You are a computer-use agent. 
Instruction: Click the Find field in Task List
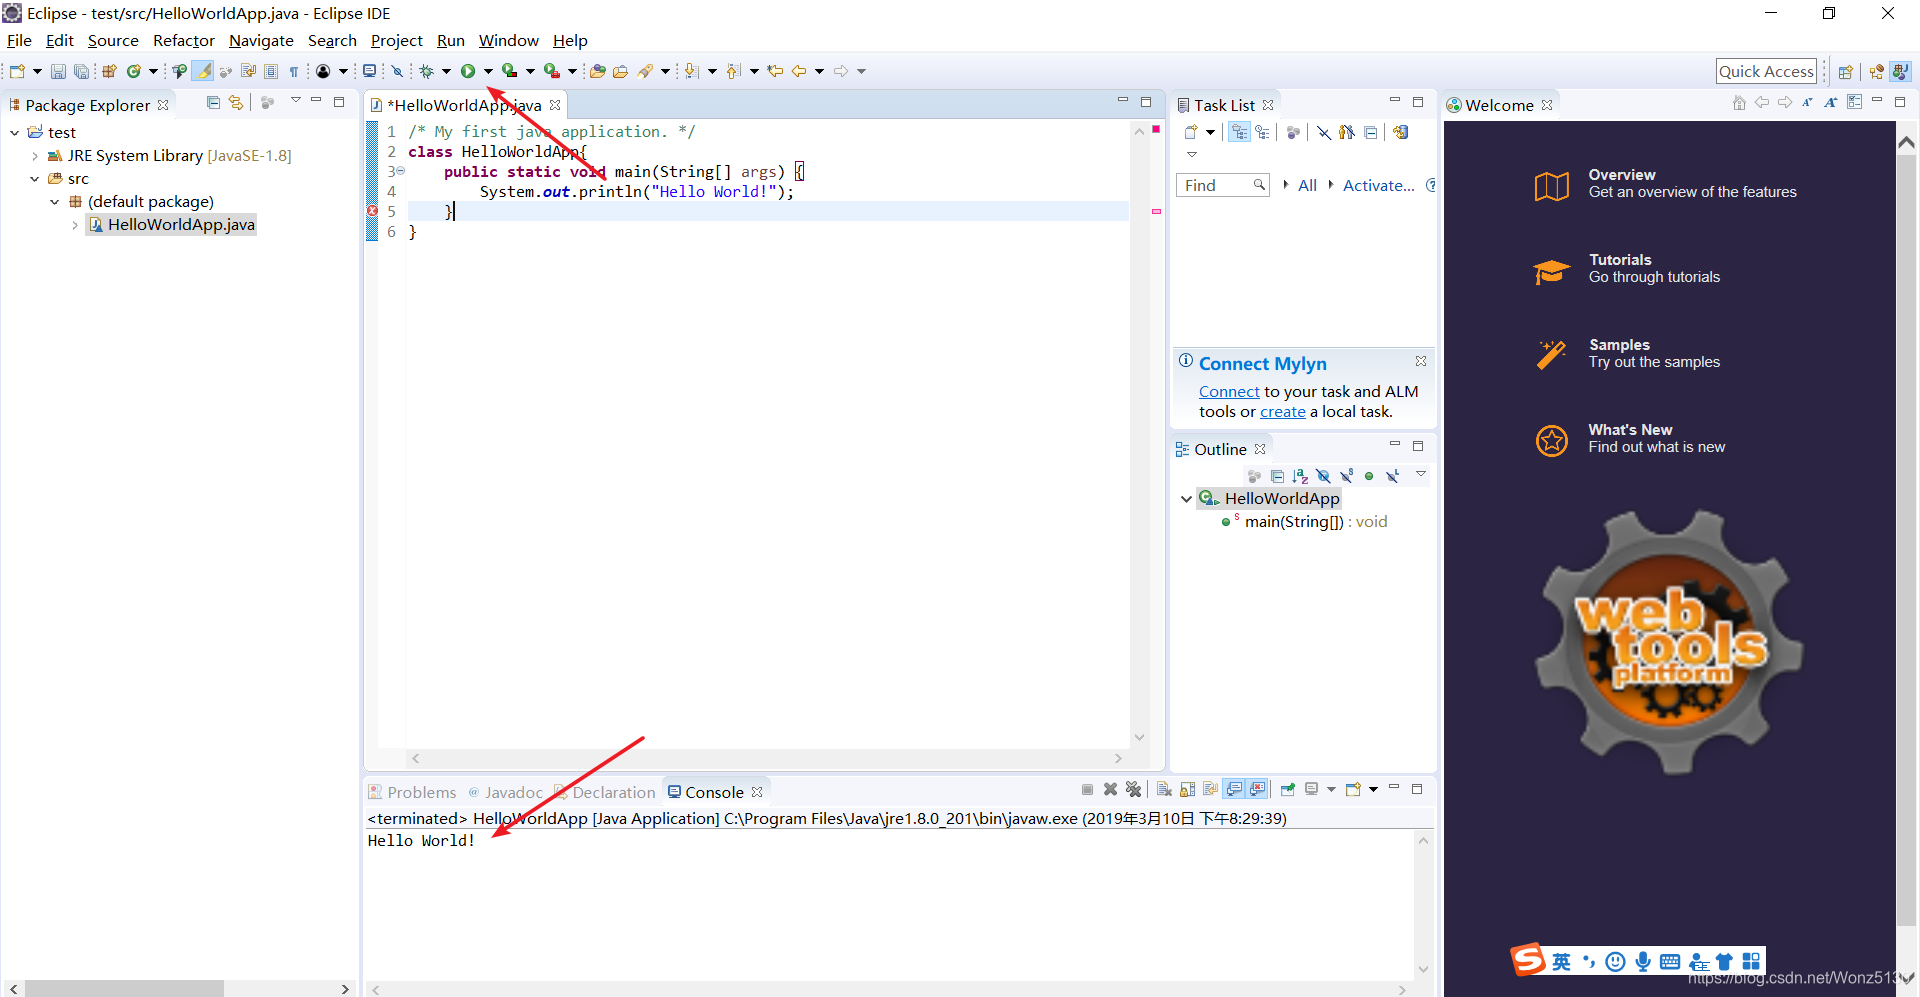coord(1215,185)
